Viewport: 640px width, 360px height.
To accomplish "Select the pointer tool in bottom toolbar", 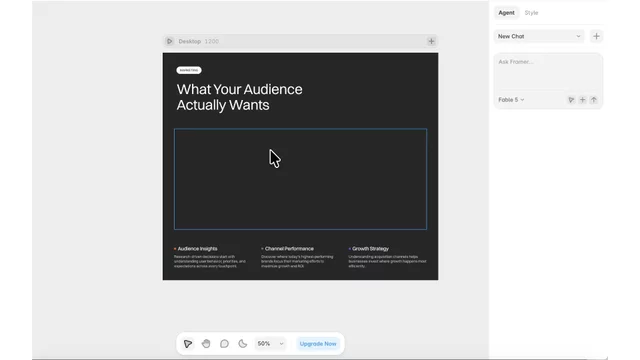I will [188, 344].
